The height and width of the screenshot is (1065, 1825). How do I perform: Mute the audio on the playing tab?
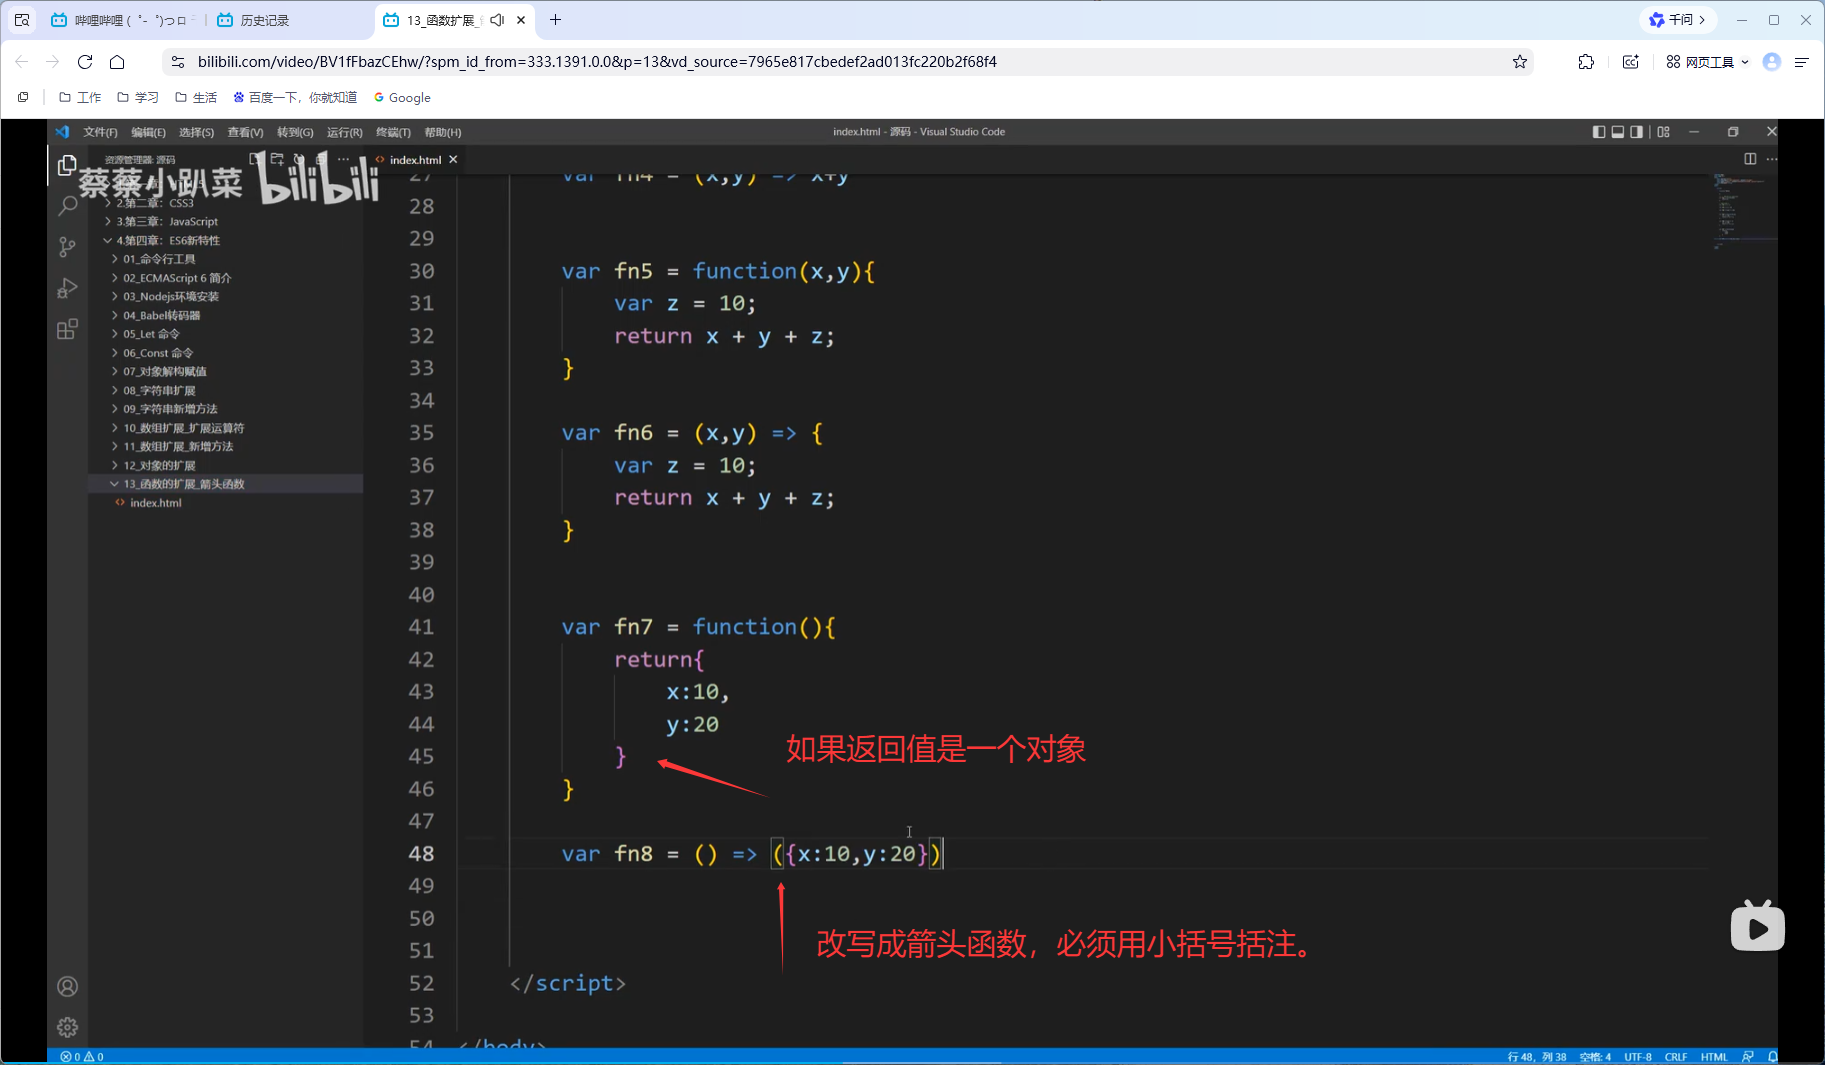497,20
